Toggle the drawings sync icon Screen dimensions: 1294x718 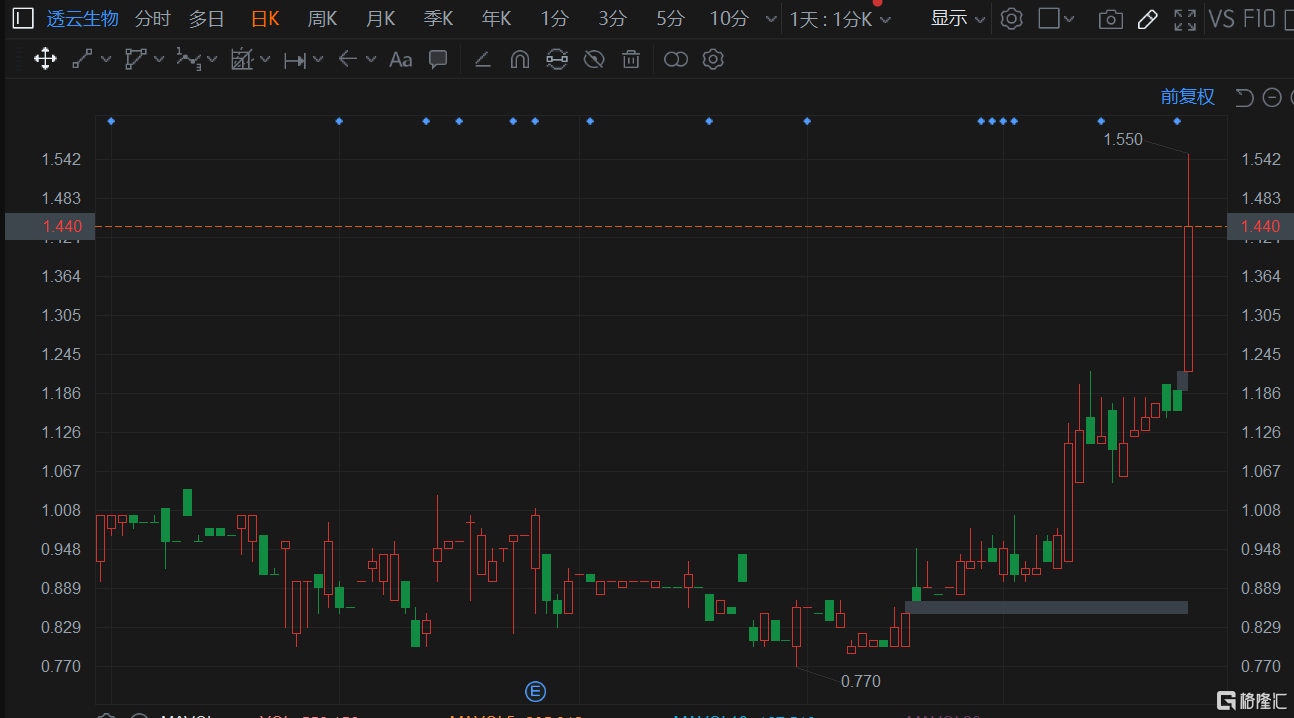click(557, 59)
